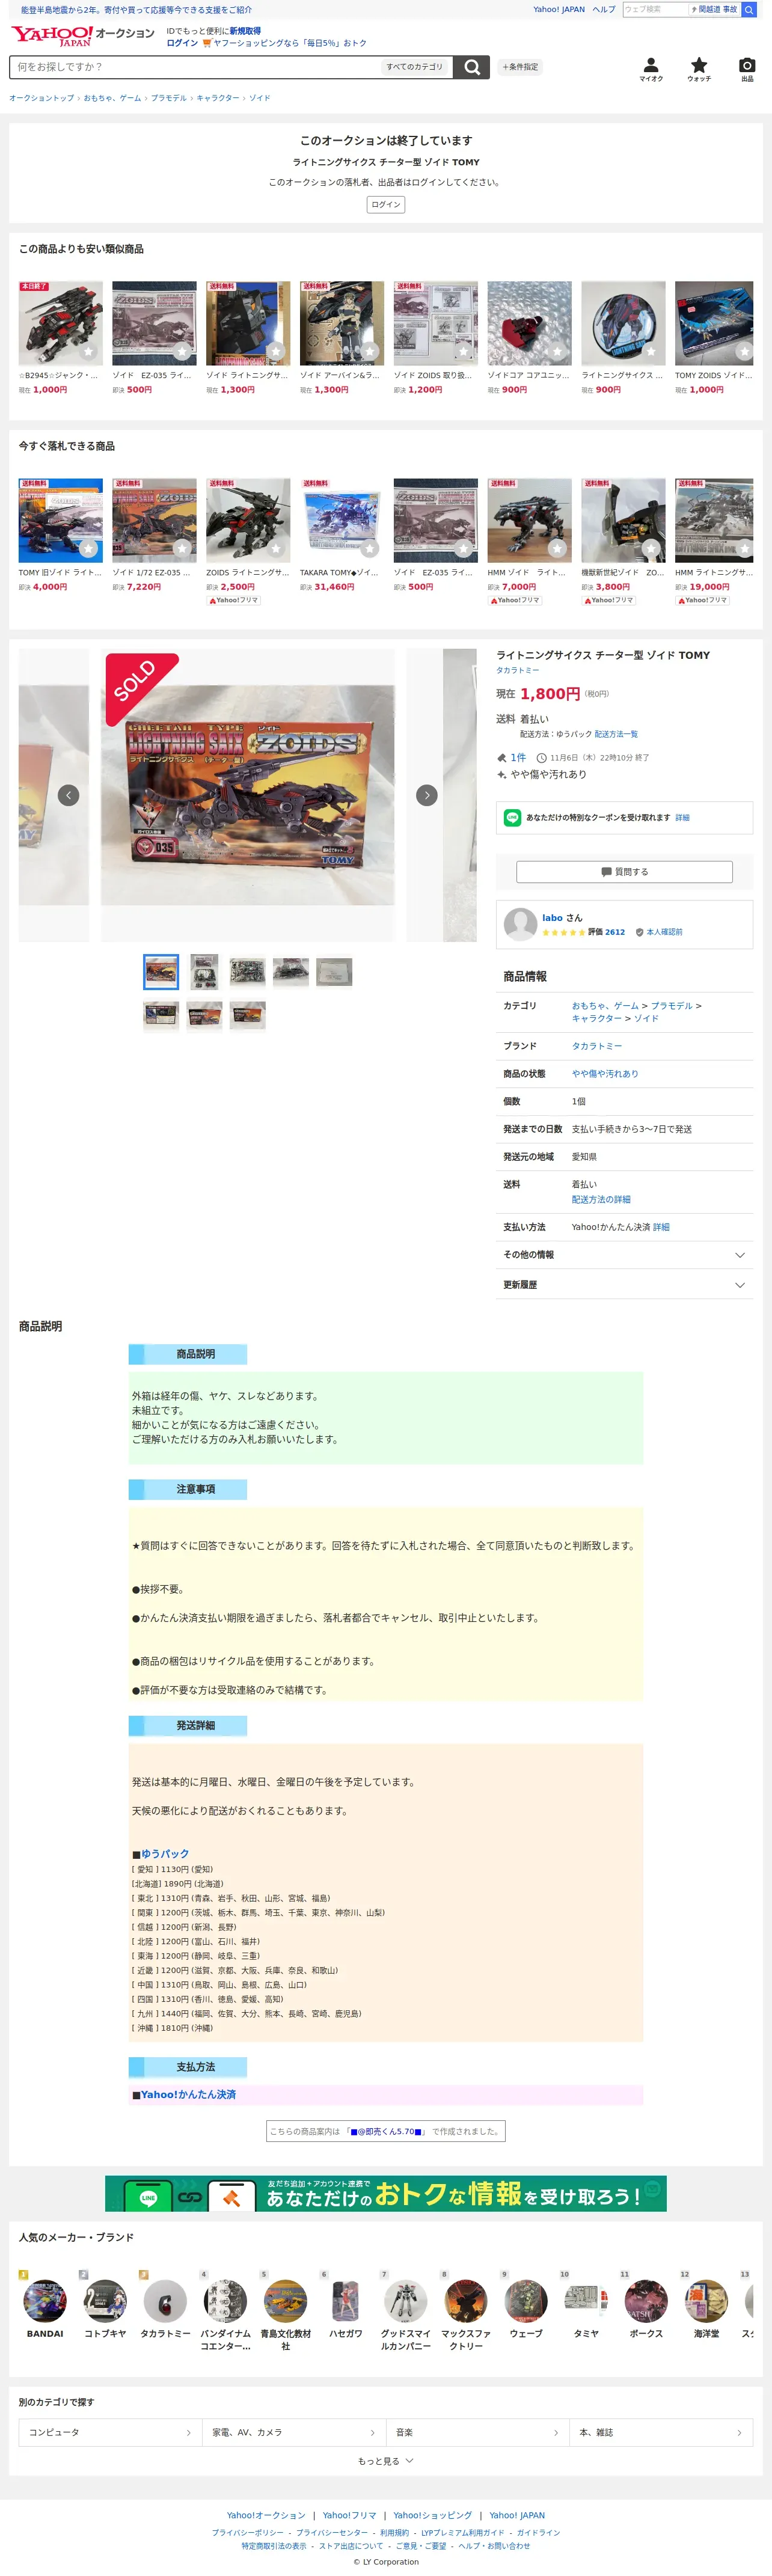Toggle watch star on HMM ゾイド 7,000円 item

click(x=557, y=548)
